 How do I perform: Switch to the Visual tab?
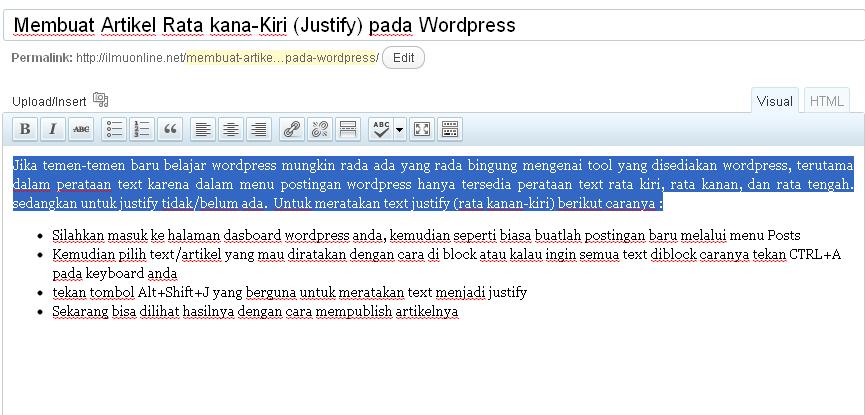(x=774, y=101)
